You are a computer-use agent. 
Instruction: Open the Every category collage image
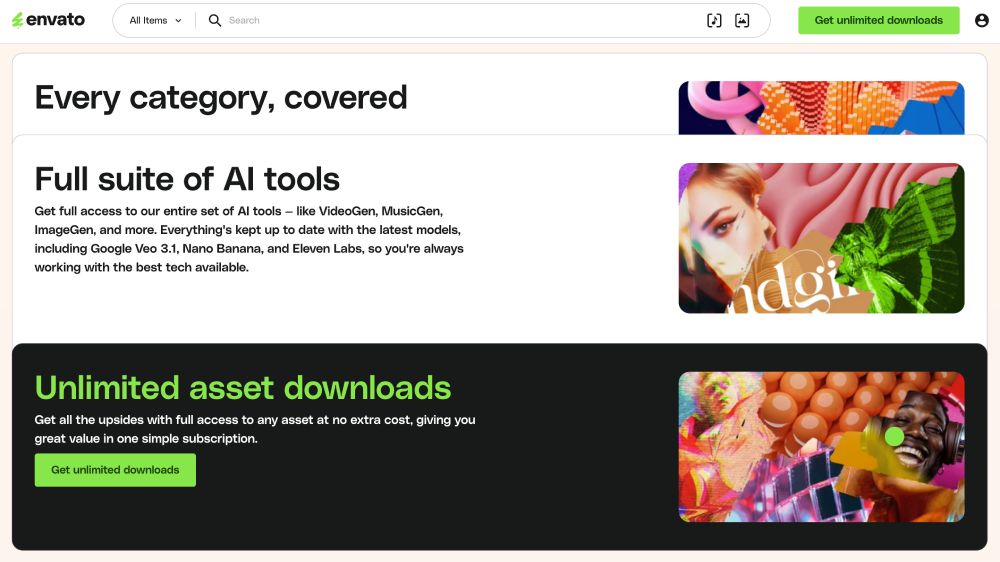pyautogui.click(x=821, y=108)
